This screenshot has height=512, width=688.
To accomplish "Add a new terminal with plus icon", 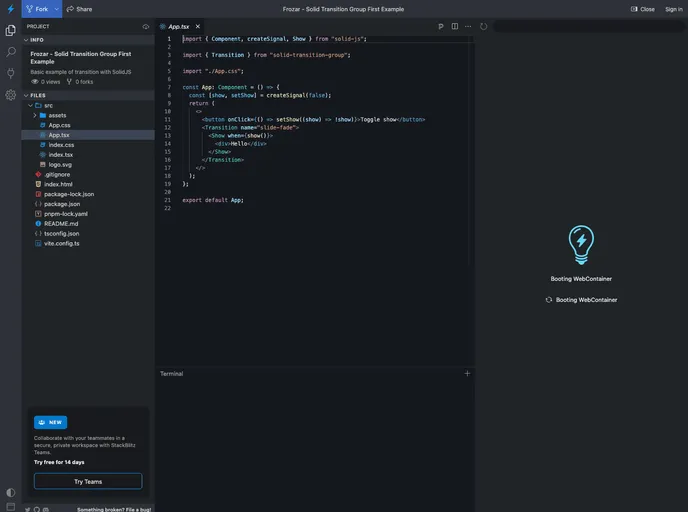I will (x=467, y=373).
